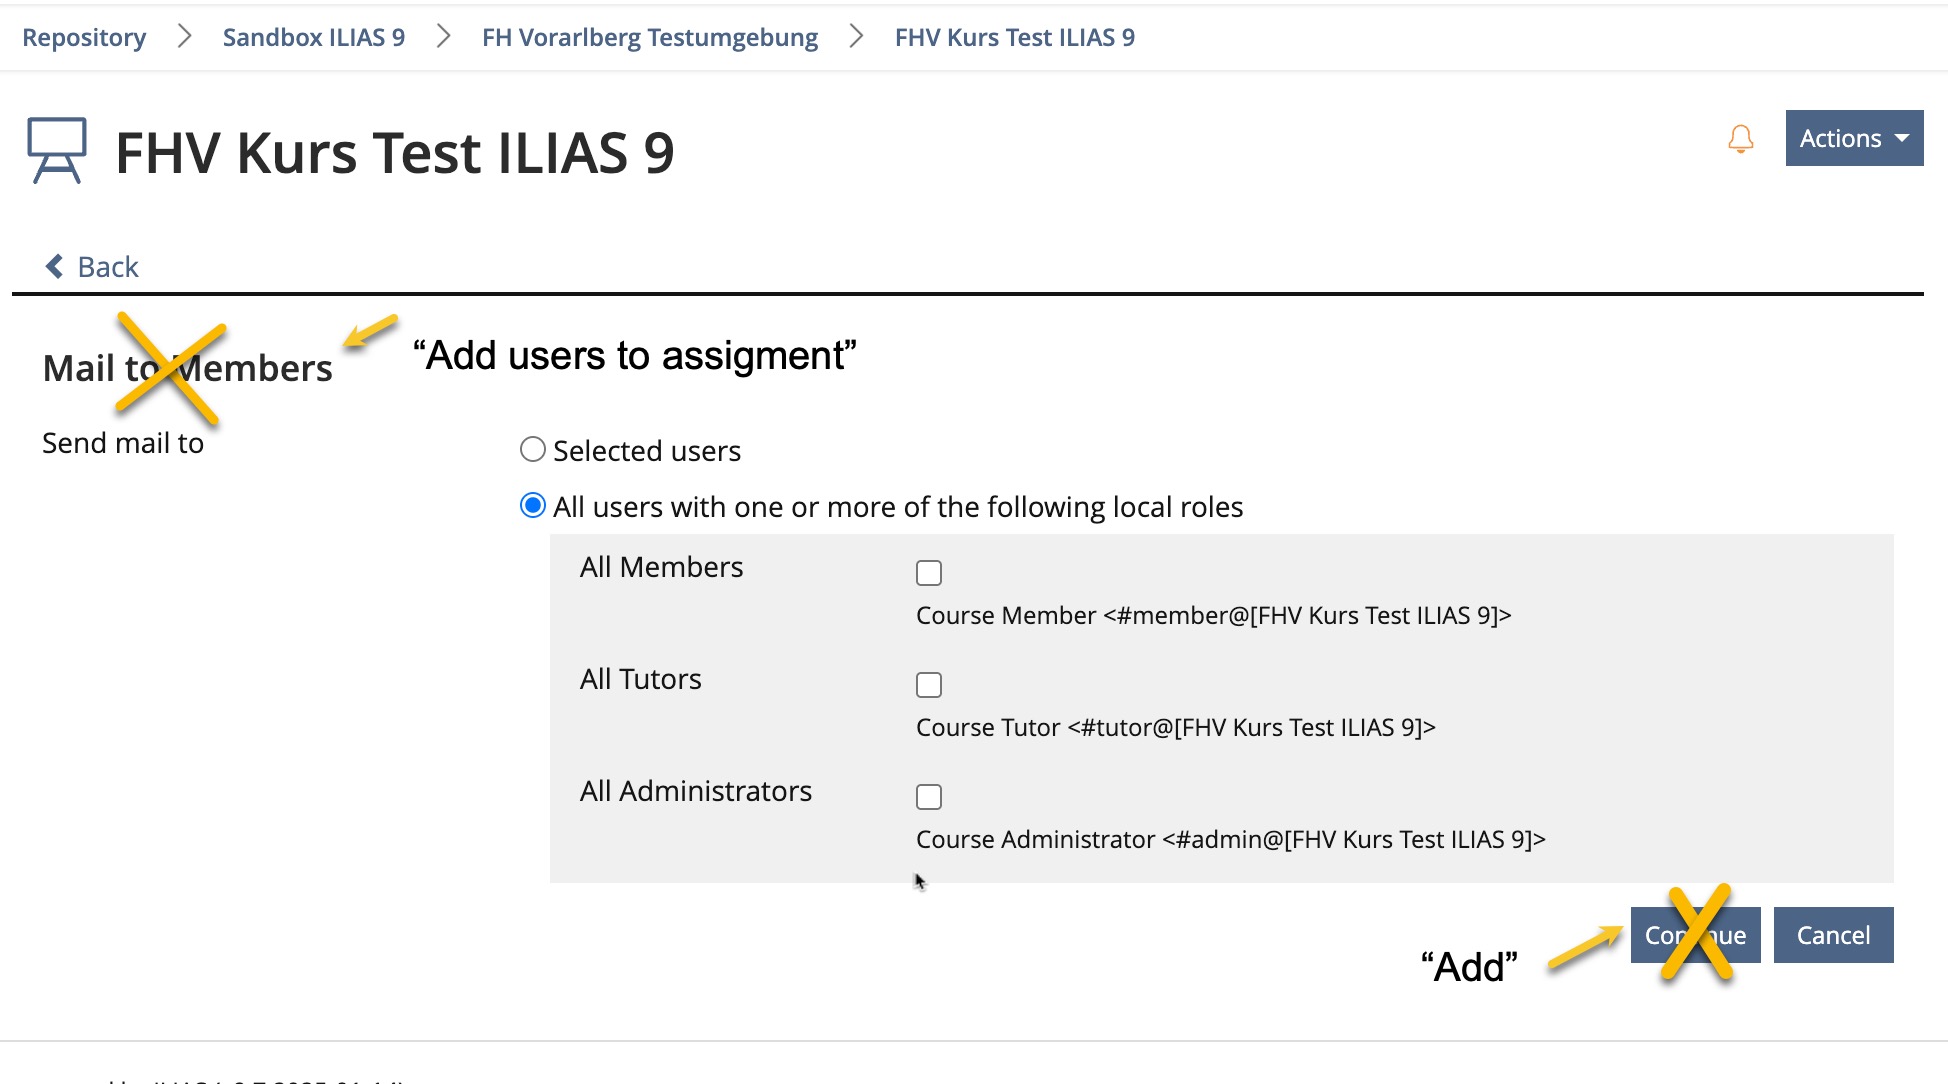Viewport: 1948px width, 1084px height.
Task: Click the Back chevron arrow icon
Action: coord(55,266)
